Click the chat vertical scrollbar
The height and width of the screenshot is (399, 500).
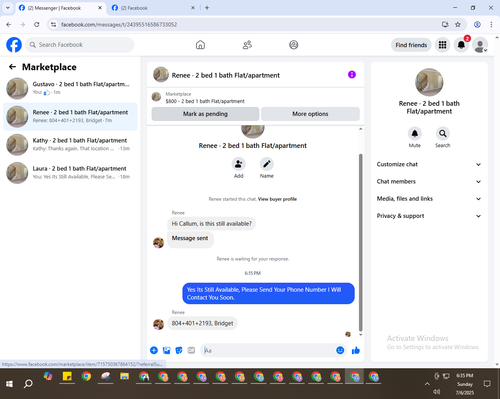(360, 242)
